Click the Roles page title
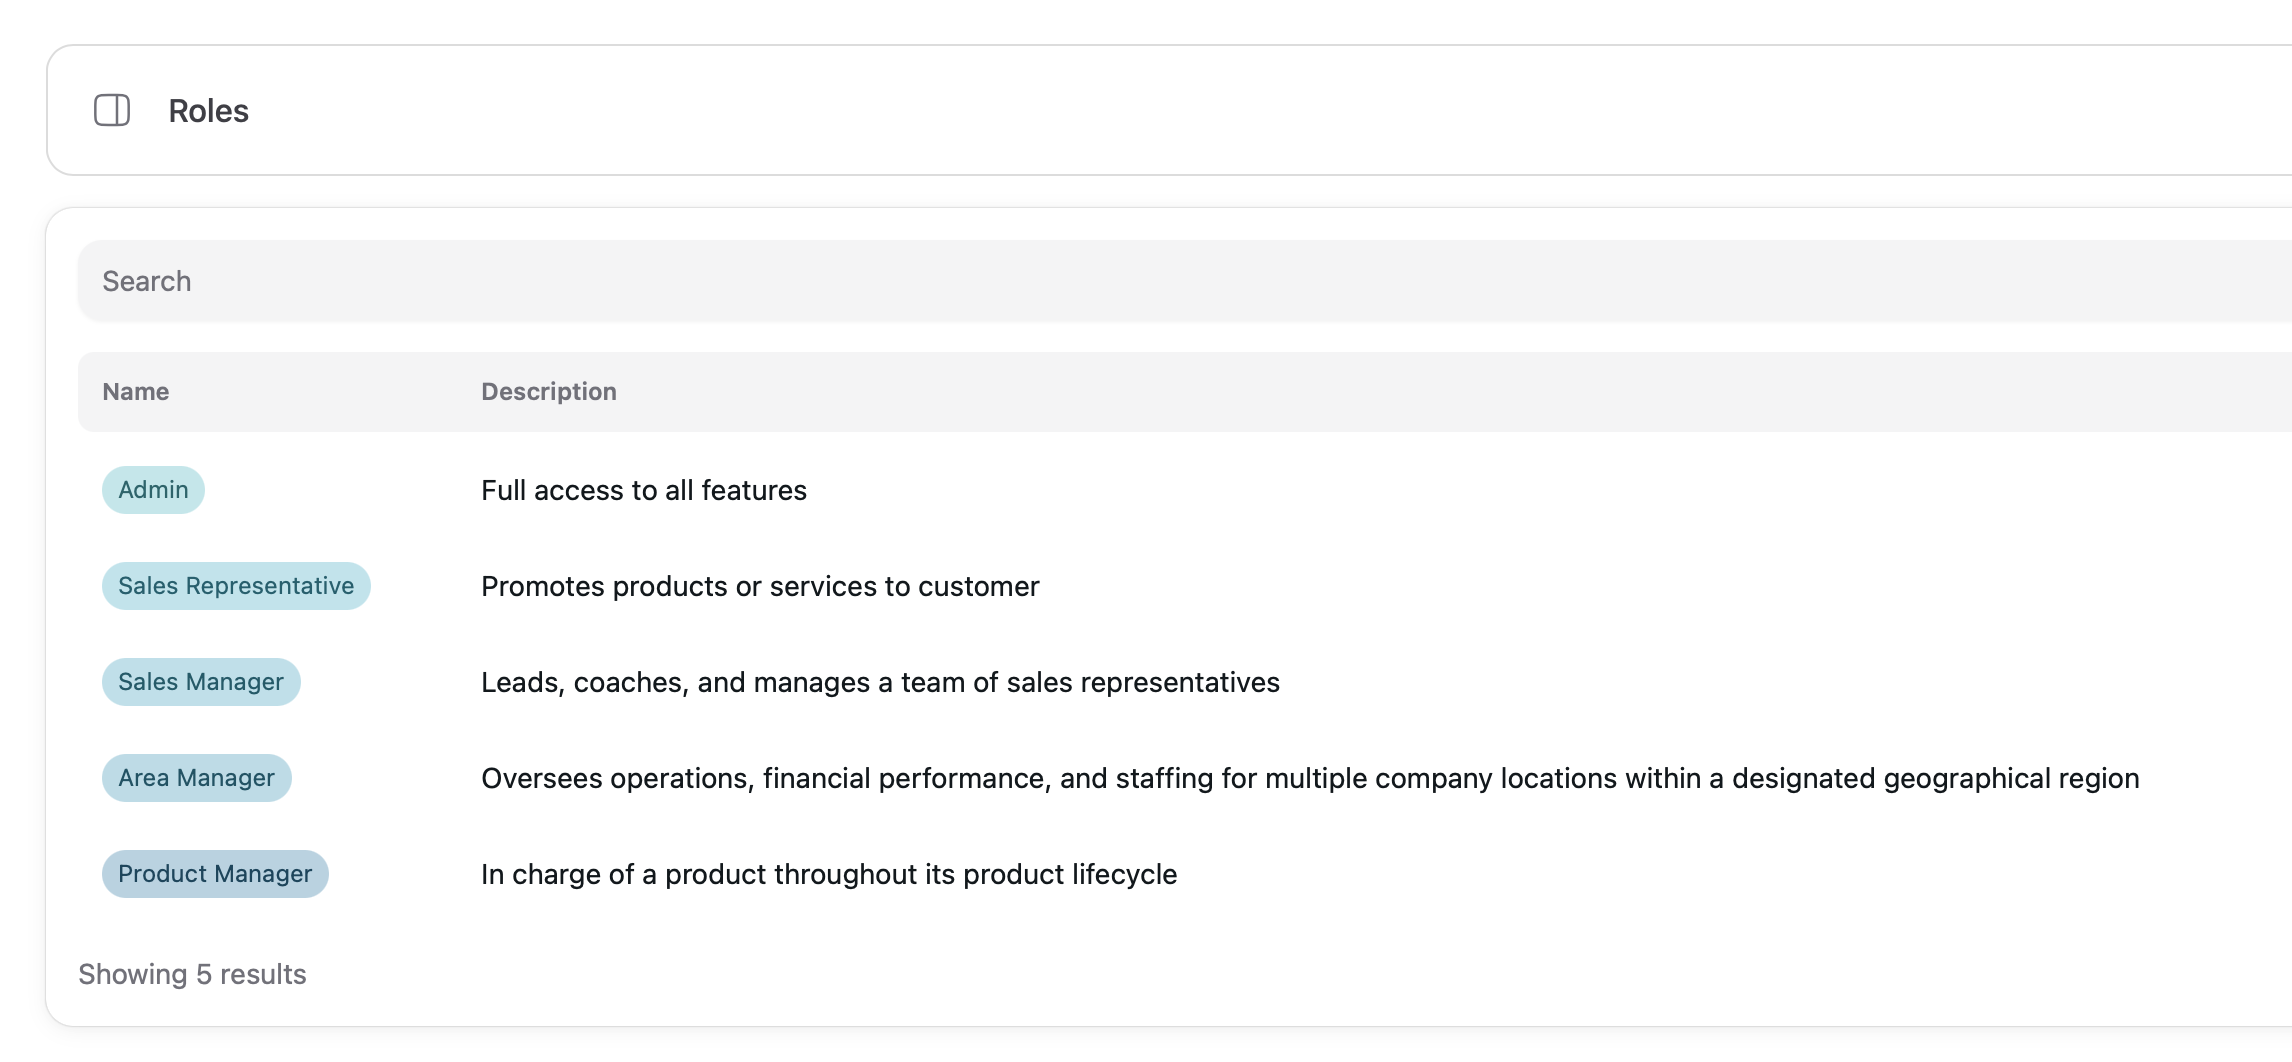This screenshot has width=2292, height=1062. tap(208, 111)
